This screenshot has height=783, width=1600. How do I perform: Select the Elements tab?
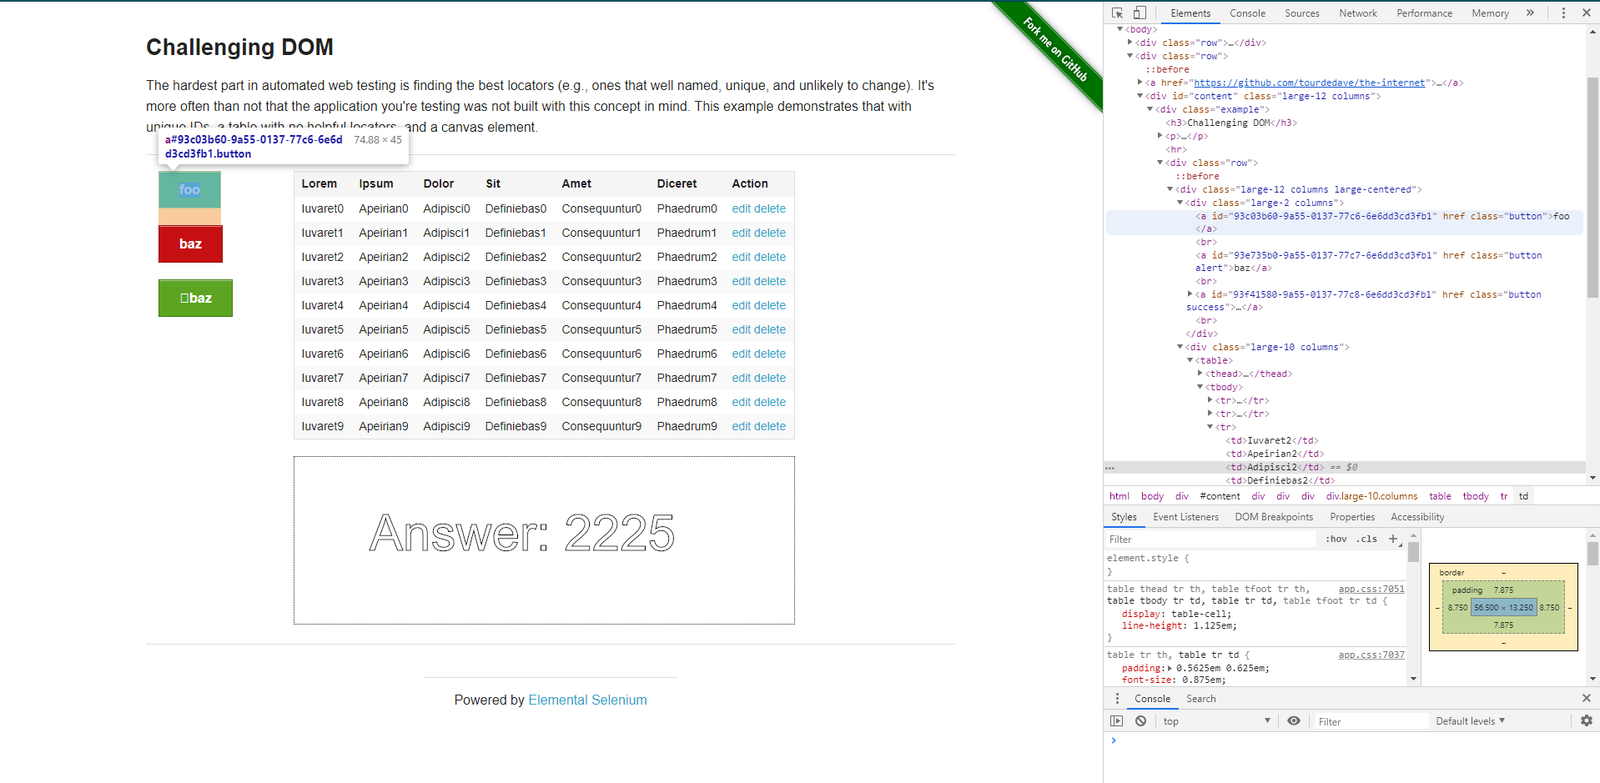(1190, 13)
